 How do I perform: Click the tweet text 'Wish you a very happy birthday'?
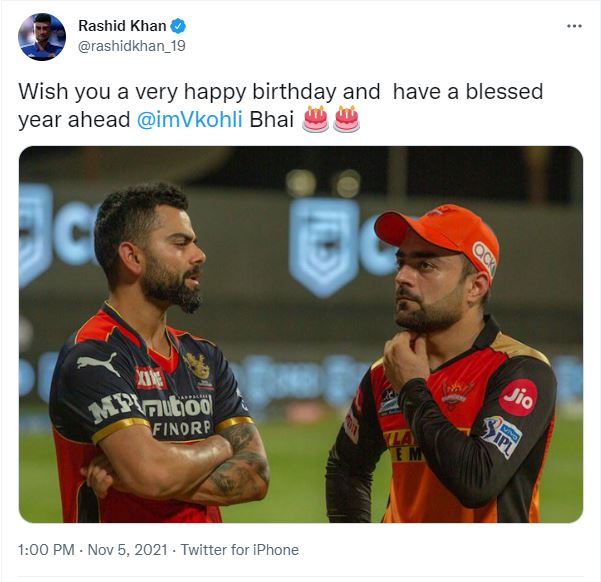(177, 92)
